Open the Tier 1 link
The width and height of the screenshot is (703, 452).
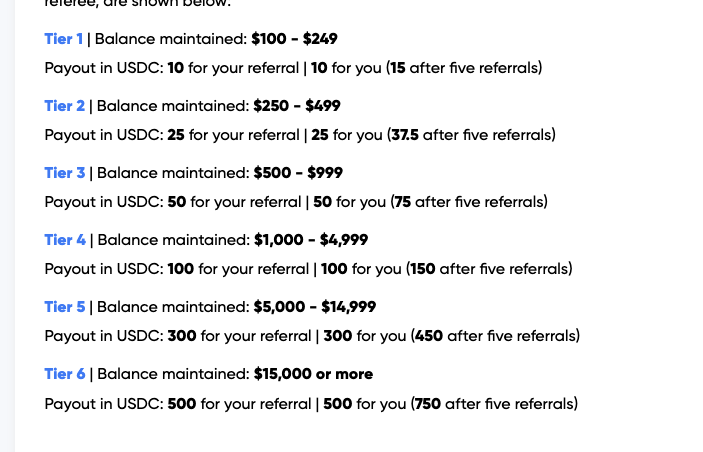pos(64,39)
